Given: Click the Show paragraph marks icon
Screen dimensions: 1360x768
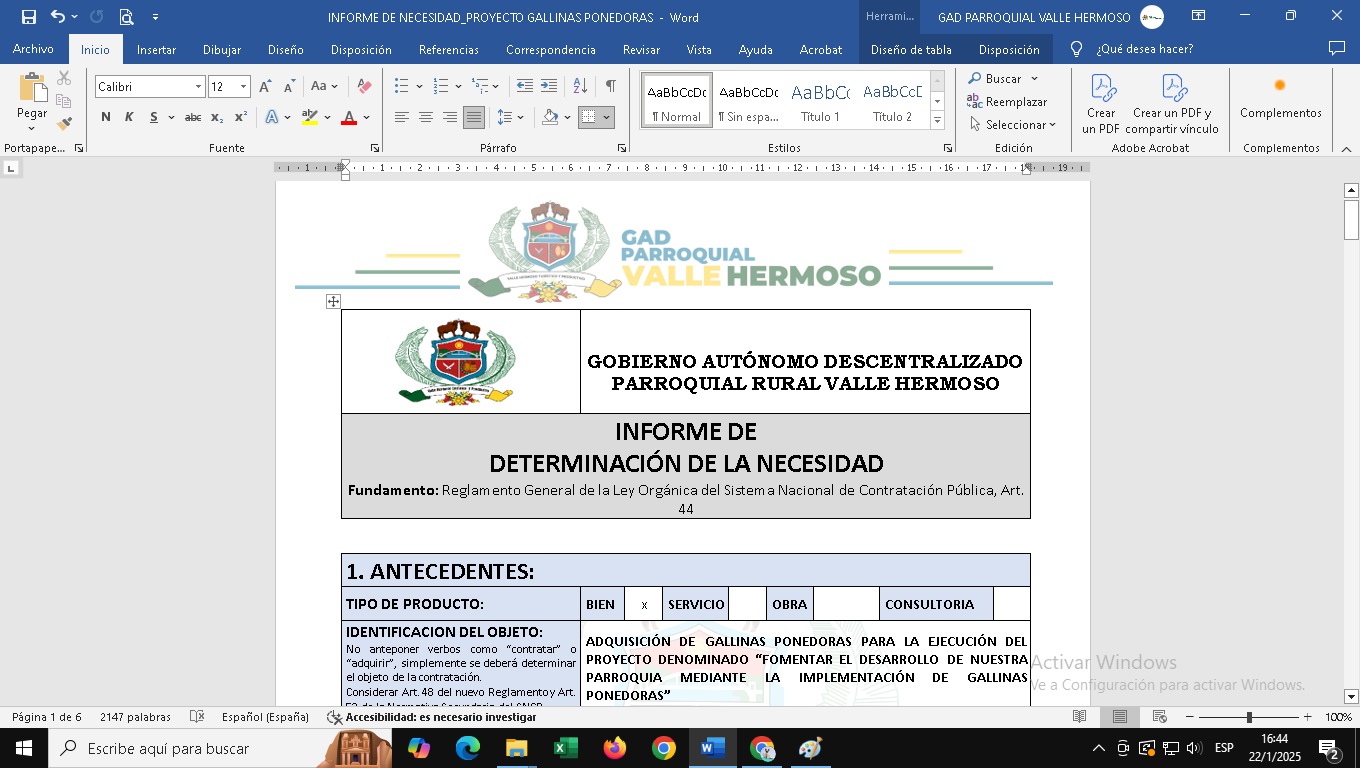Looking at the screenshot, I should (x=610, y=86).
